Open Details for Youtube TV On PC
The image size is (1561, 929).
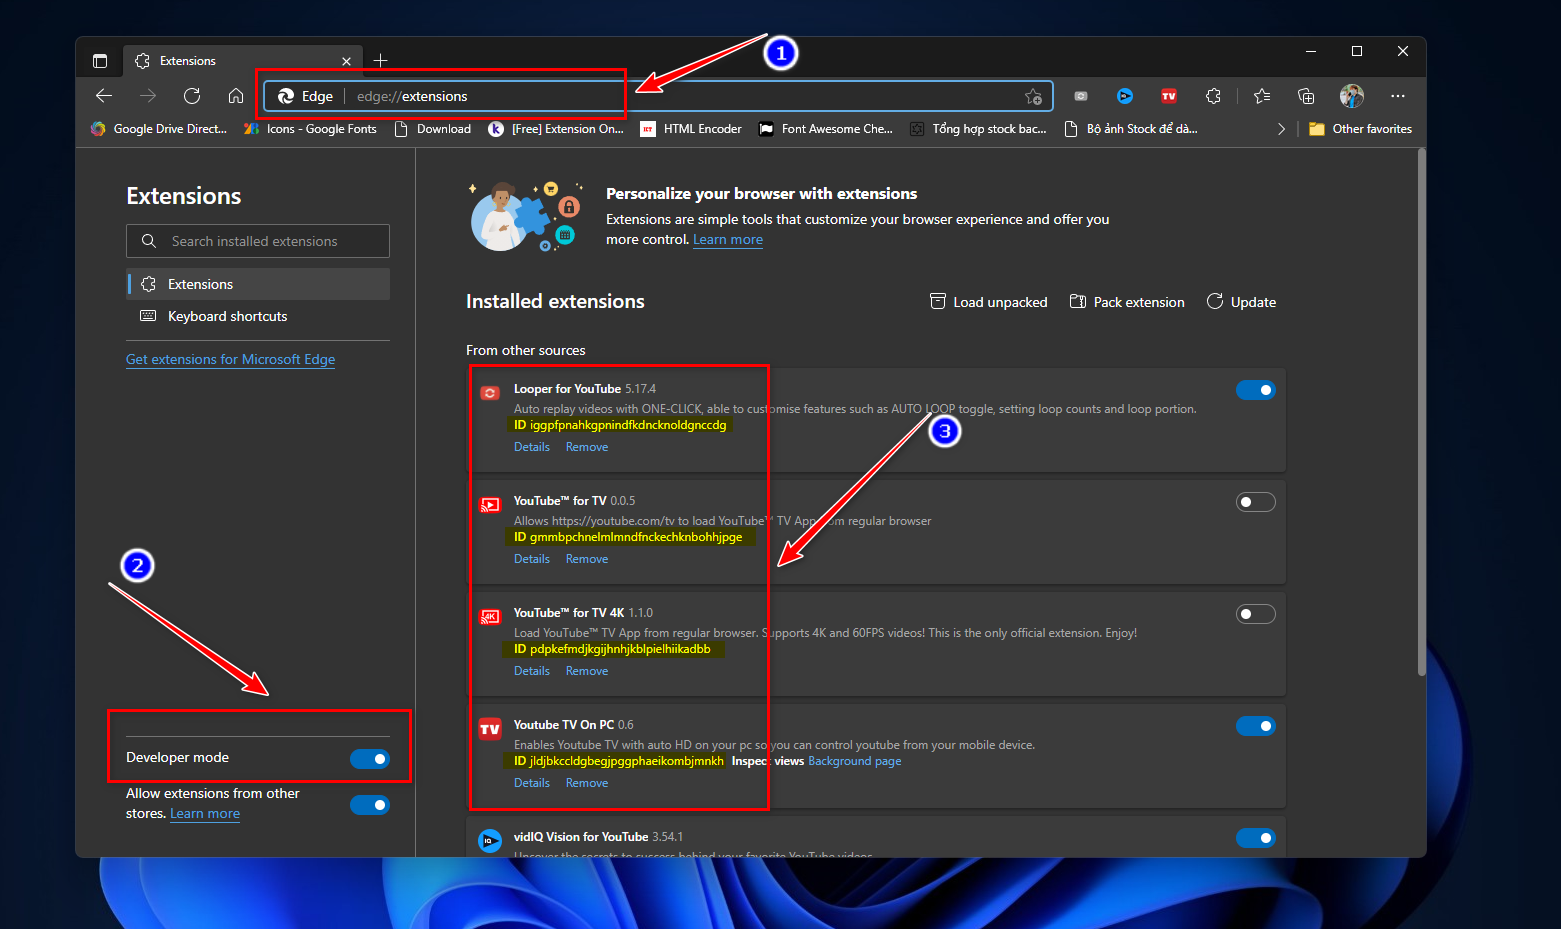click(x=532, y=783)
